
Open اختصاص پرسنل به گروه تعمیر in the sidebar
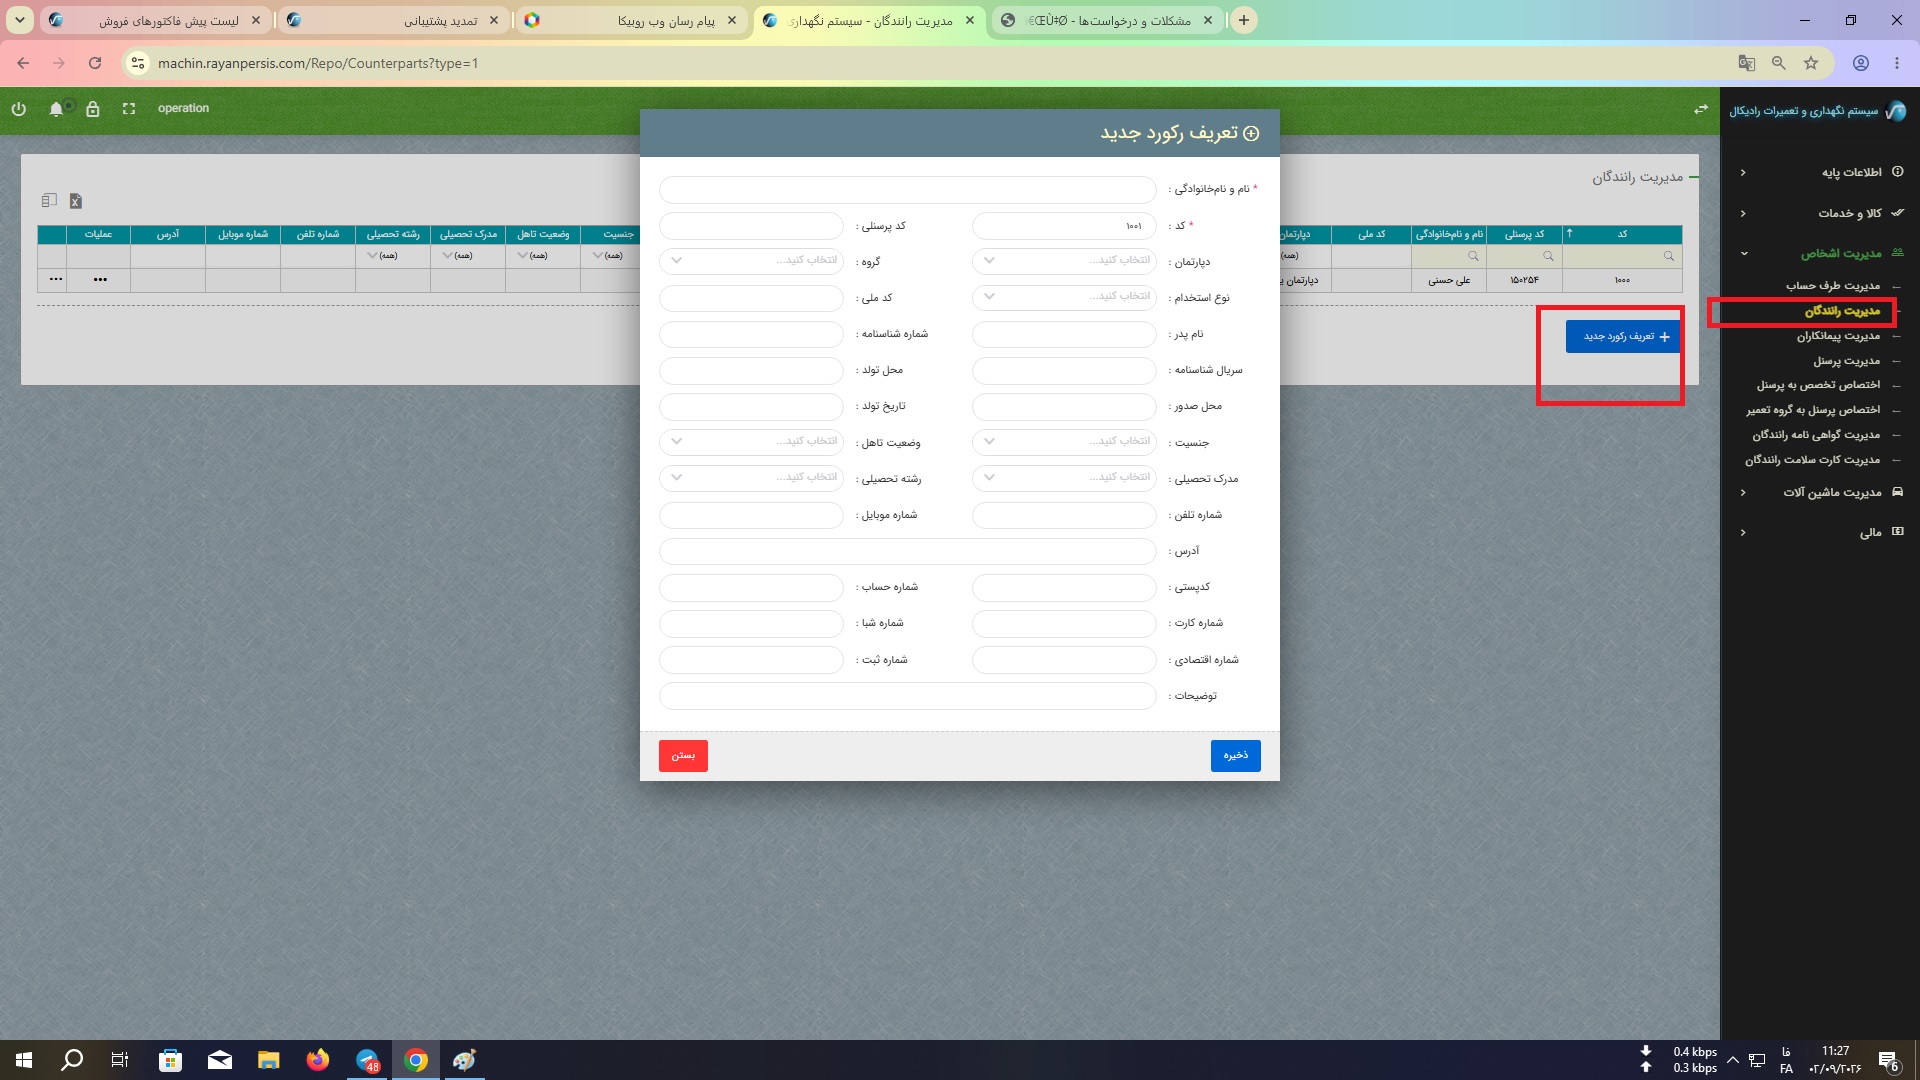[x=1813, y=410]
